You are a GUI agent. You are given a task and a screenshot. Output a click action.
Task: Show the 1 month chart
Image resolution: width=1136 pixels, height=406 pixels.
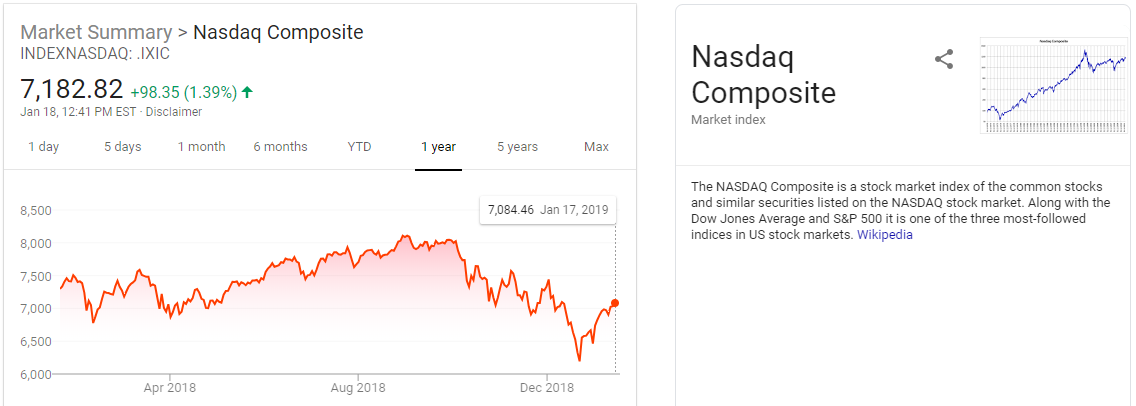click(x=201, y=147)
